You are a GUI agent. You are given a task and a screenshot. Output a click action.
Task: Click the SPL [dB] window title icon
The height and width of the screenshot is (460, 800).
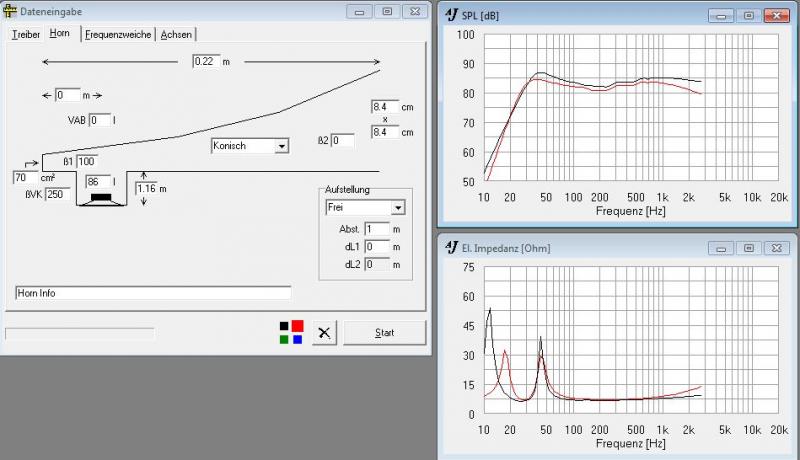point(452,15)
